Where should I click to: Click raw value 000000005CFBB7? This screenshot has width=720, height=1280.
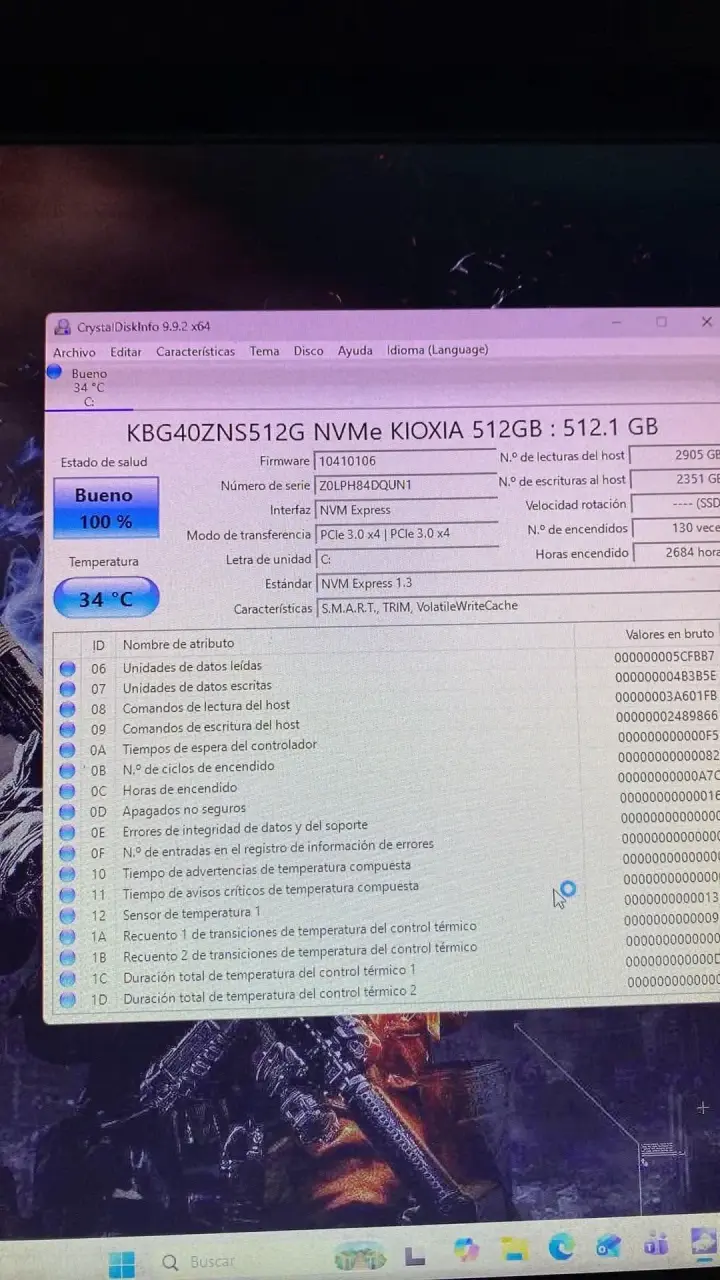tap(666, 656)
